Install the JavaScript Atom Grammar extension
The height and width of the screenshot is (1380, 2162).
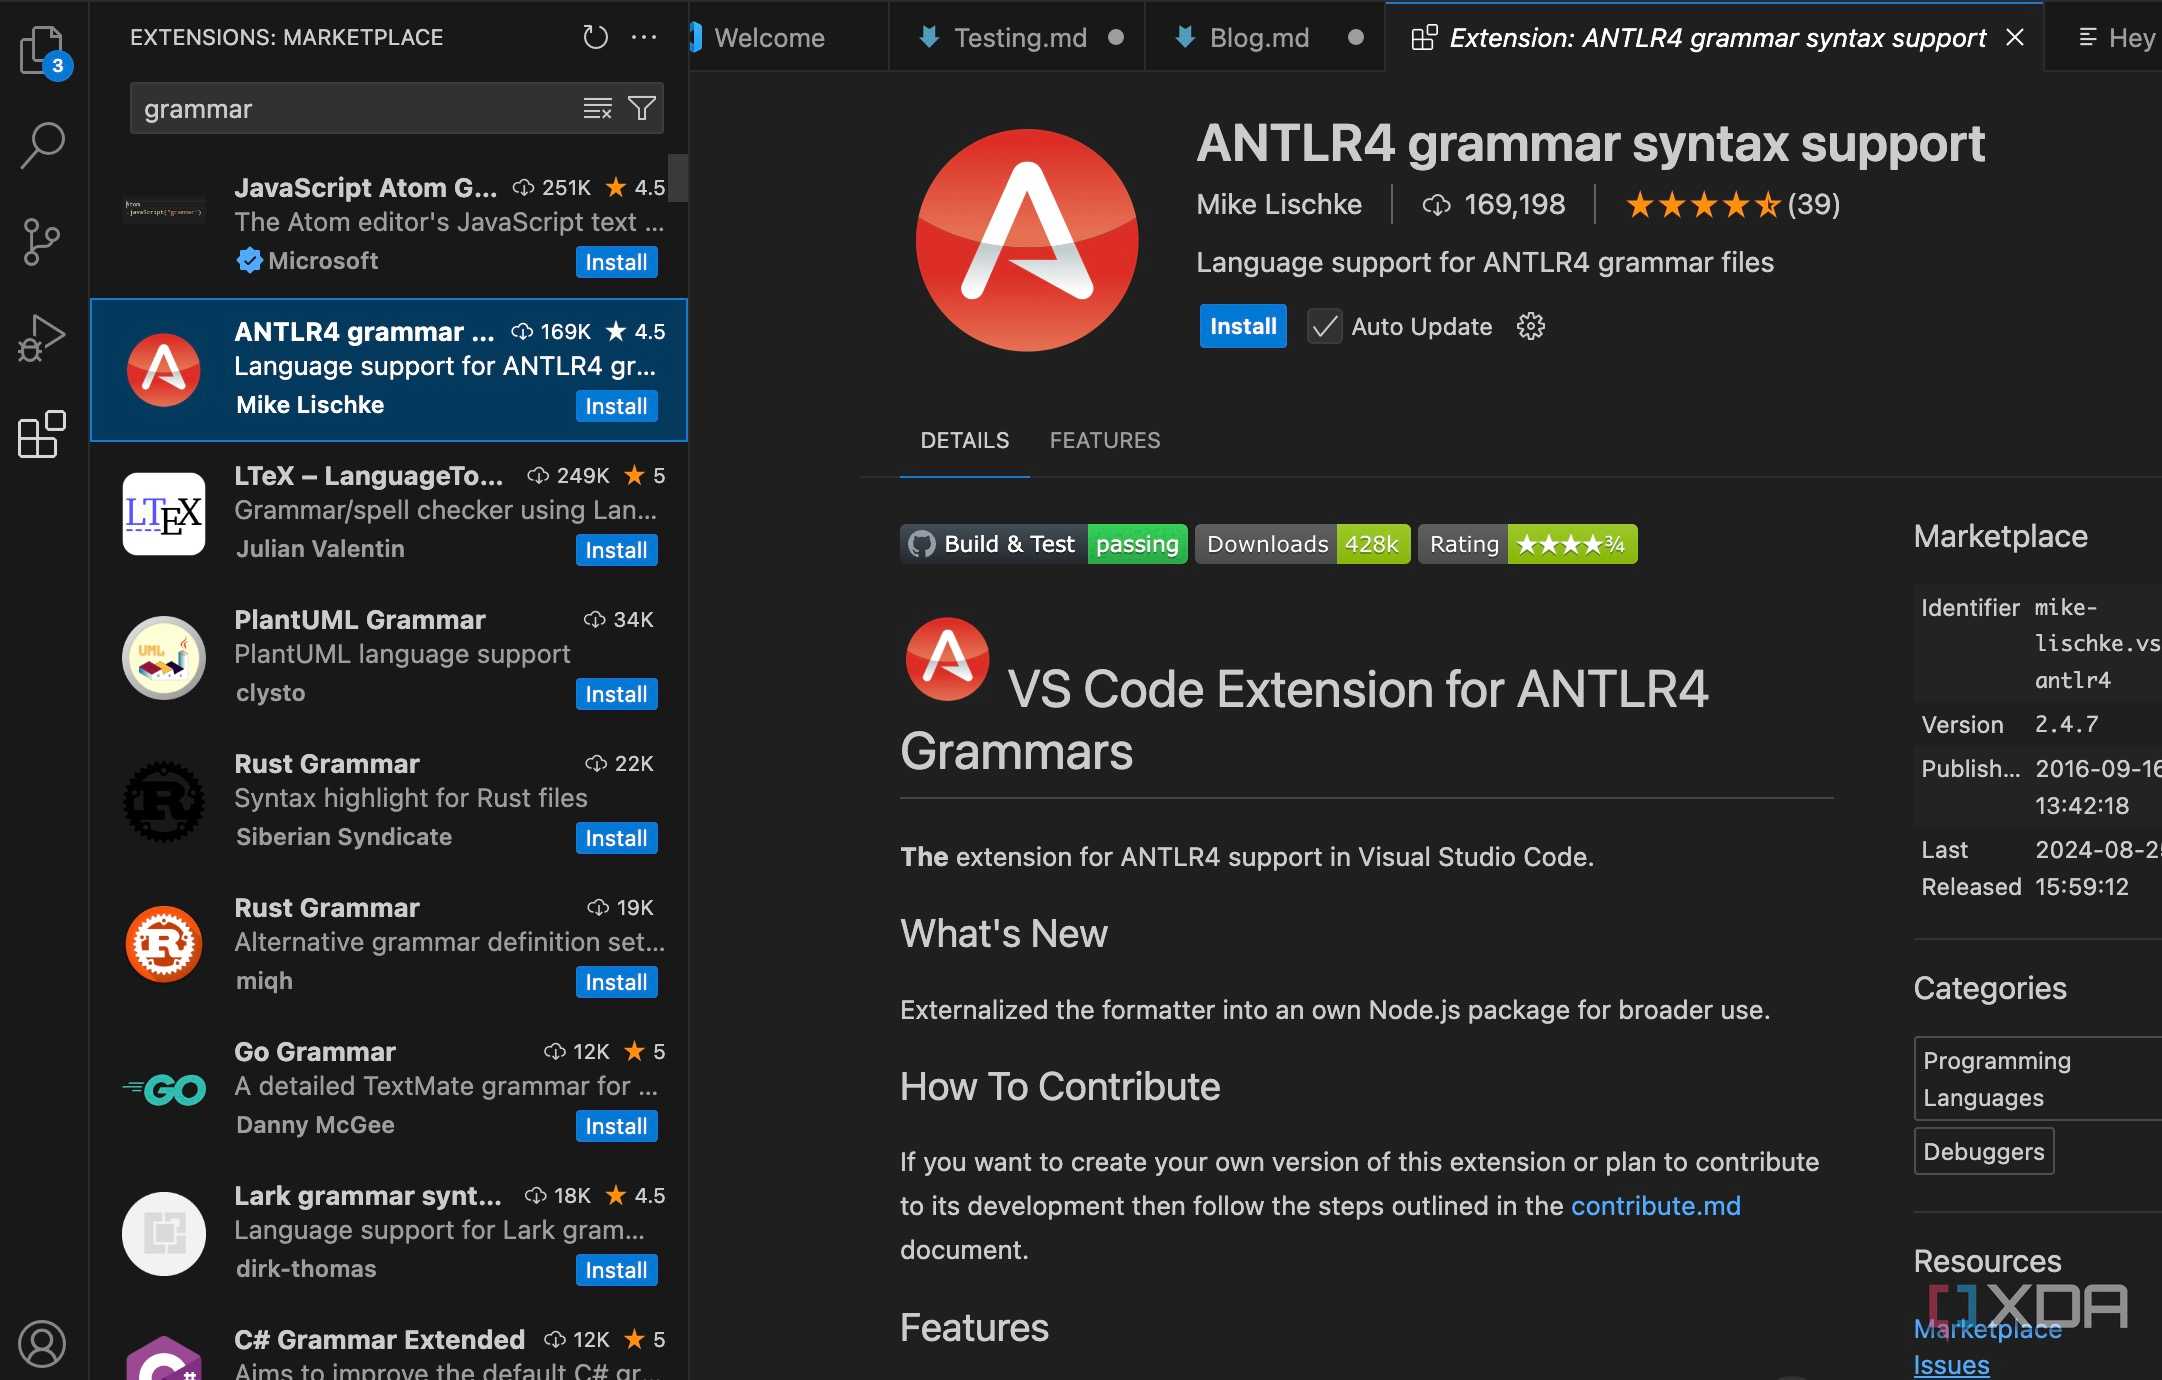616,262
